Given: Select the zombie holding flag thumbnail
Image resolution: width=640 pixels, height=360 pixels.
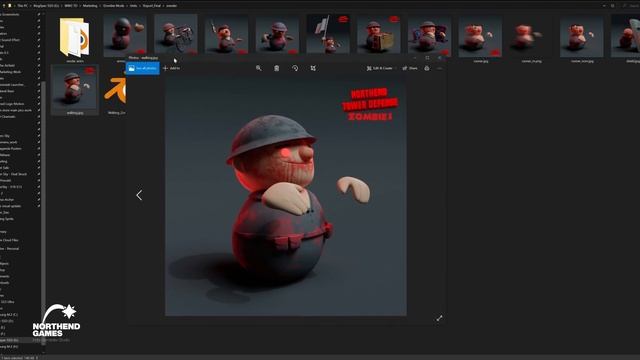Looking at the screenshot, I should (328, 34).
